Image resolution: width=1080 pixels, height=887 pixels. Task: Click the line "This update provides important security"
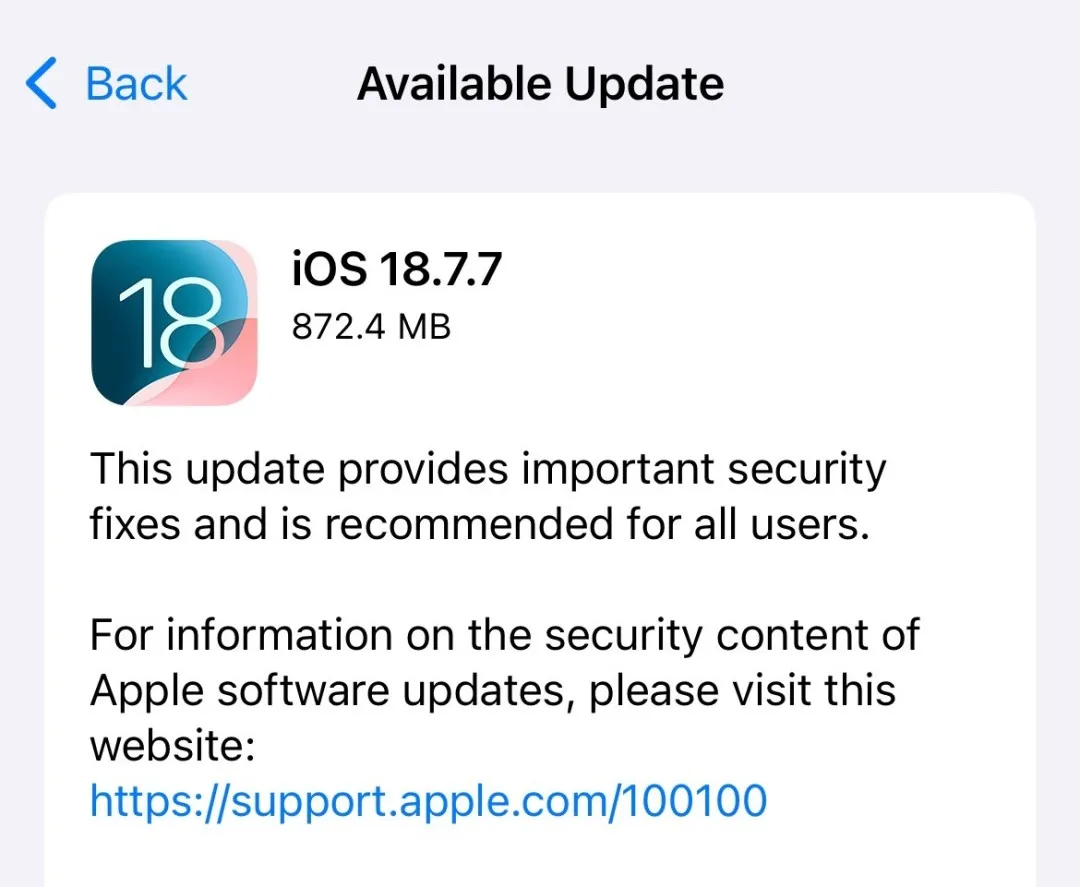488,470
